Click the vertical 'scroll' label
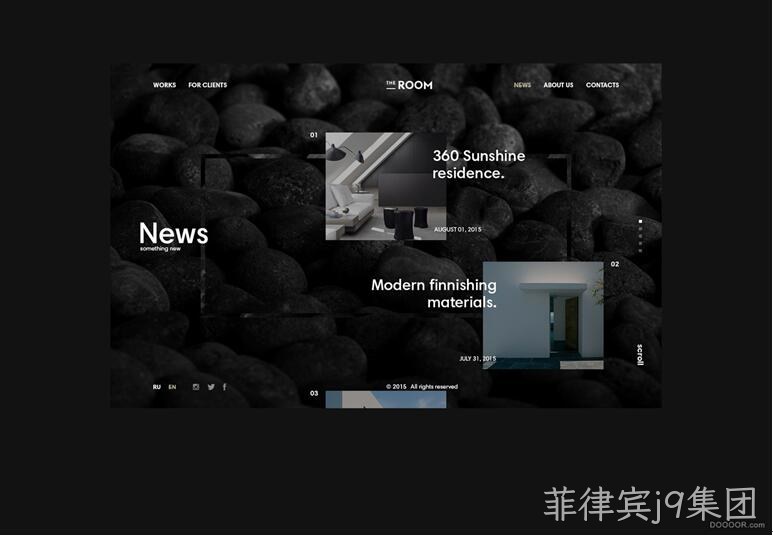This screenshot has width=773, height=536. (x=640, y=355)
